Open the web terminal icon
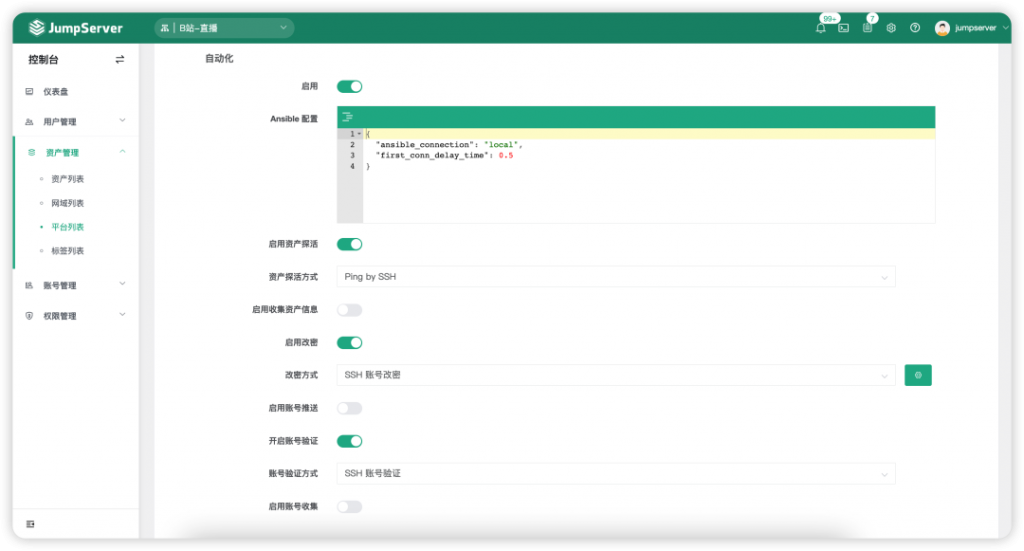The image size is (1024, 551). click(844, 28)
